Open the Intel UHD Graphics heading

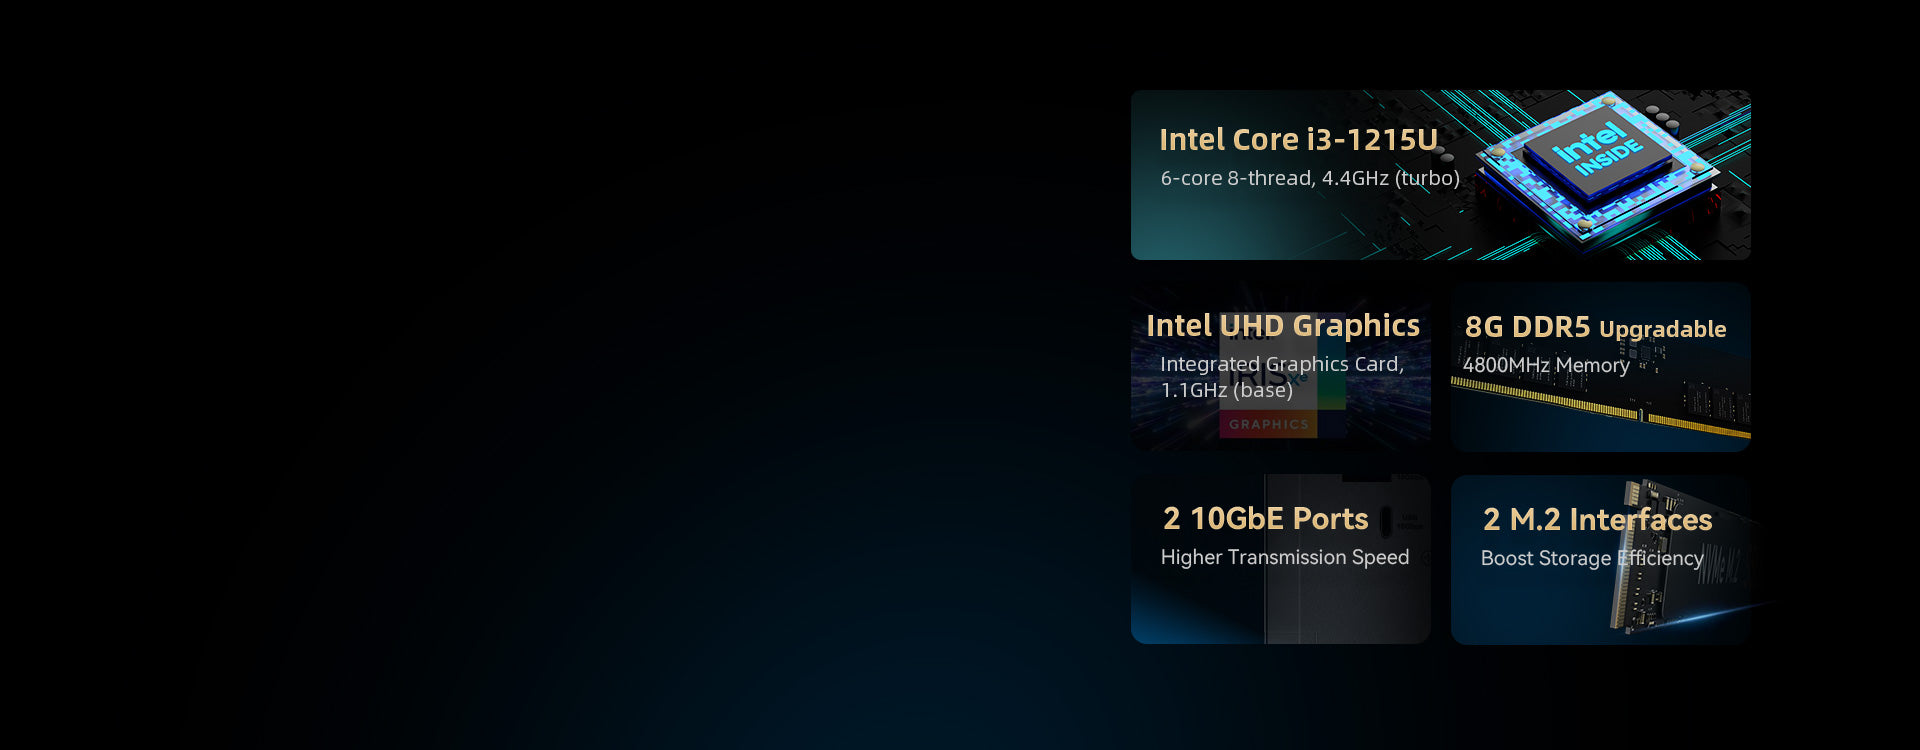(x=1282, y=326)
